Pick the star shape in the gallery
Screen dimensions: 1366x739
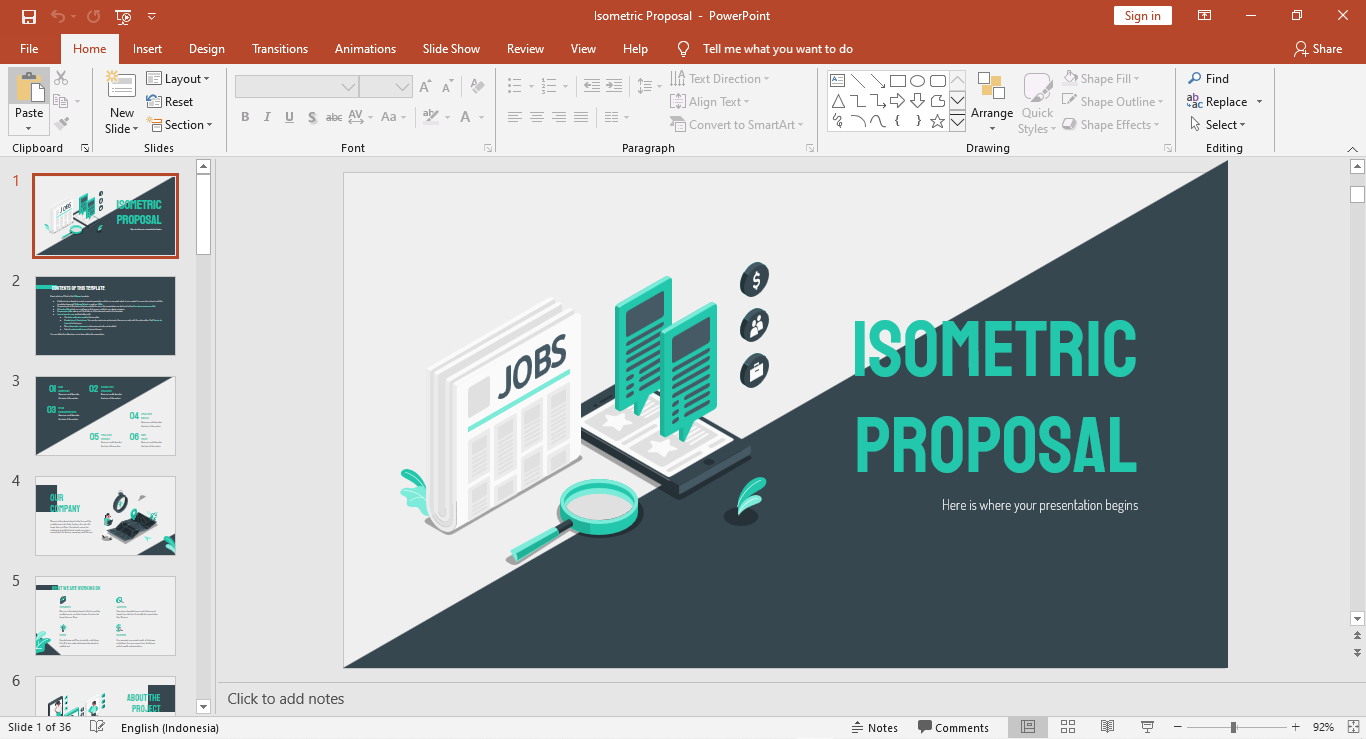point(937,121)
